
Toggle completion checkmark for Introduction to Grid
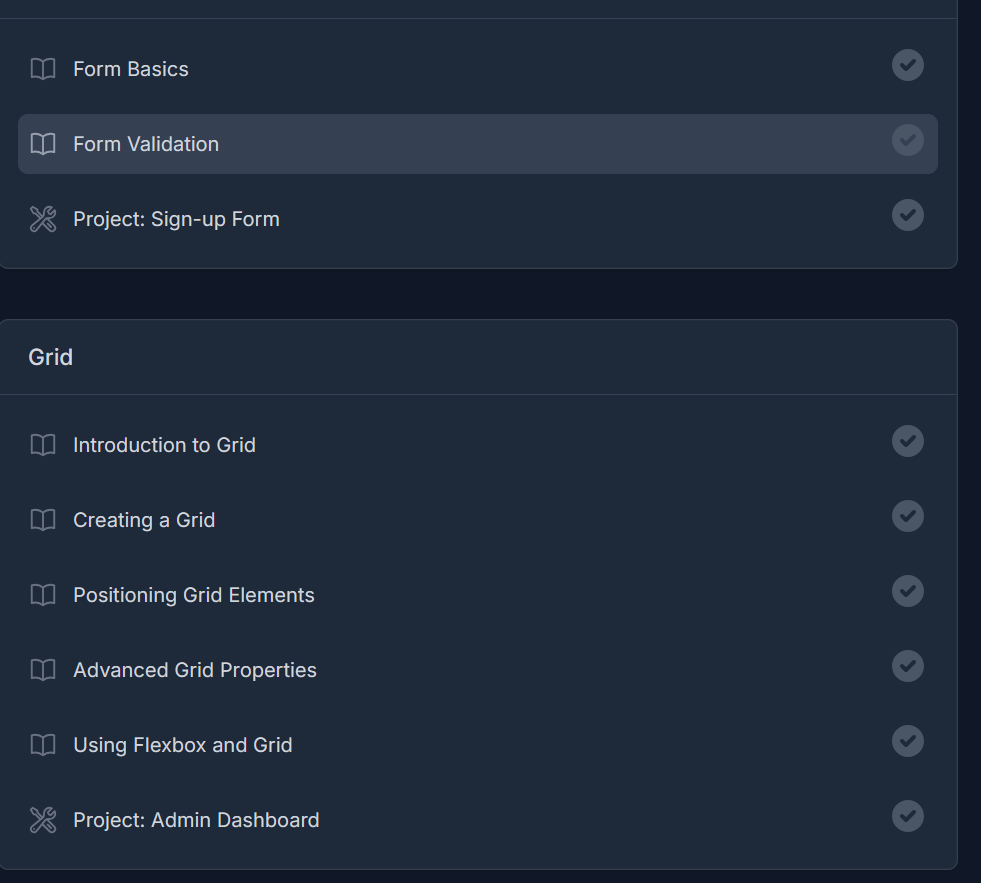click(908, 441)
